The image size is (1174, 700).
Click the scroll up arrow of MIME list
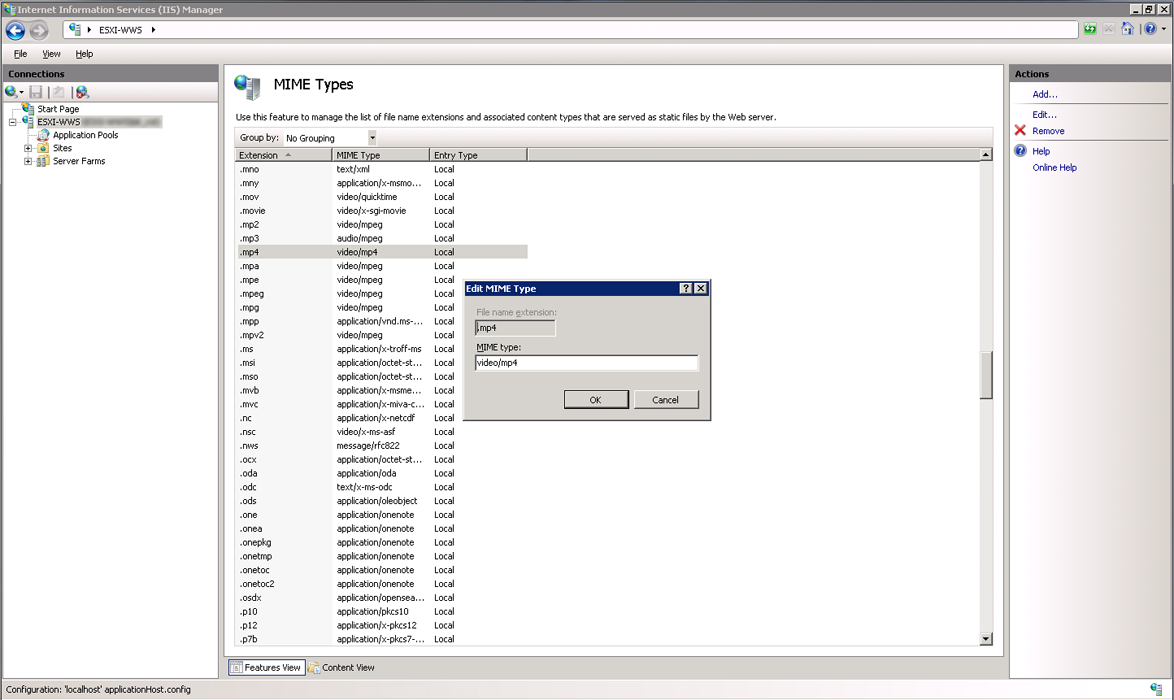(x=986, y=155)
